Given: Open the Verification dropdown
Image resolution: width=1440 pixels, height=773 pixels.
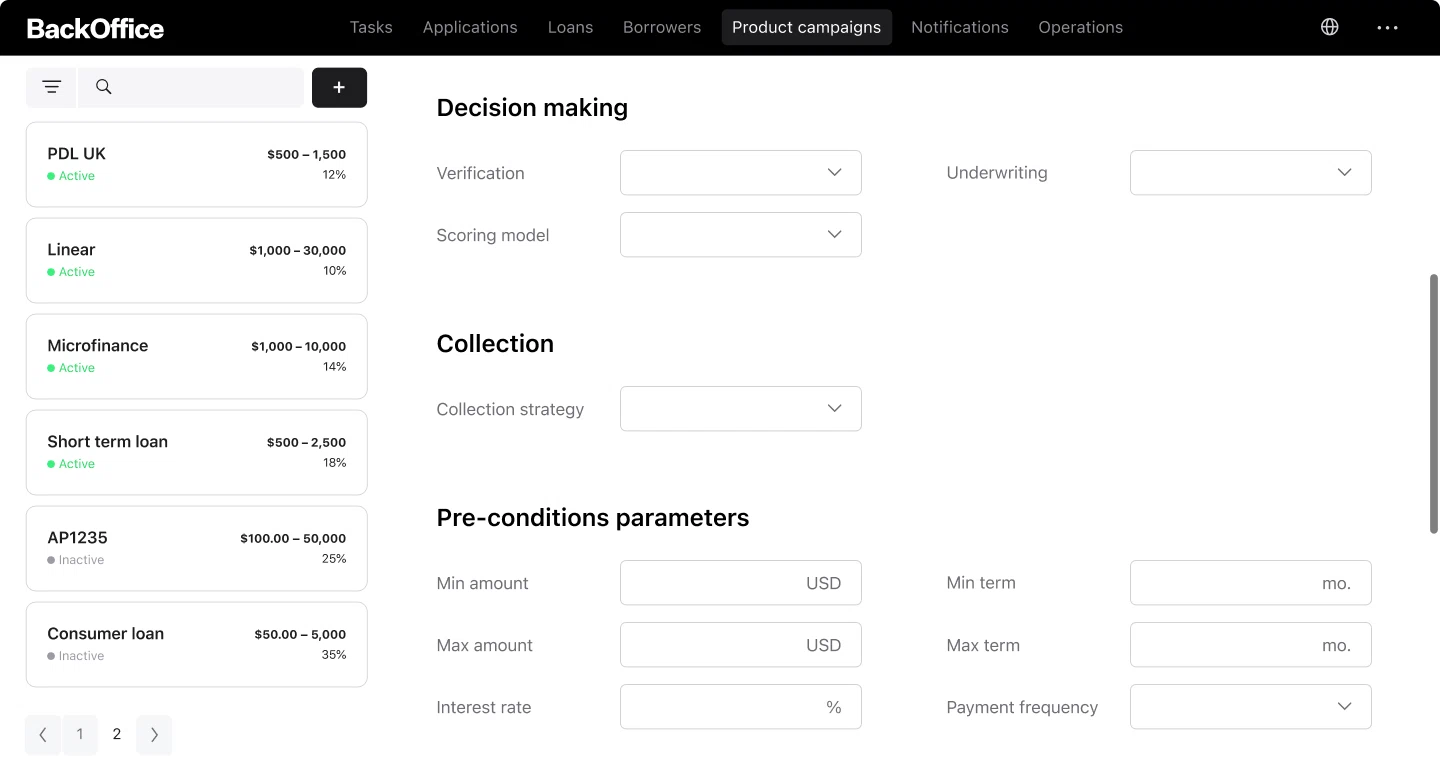Looking at the screenshot, I should 740,172.
